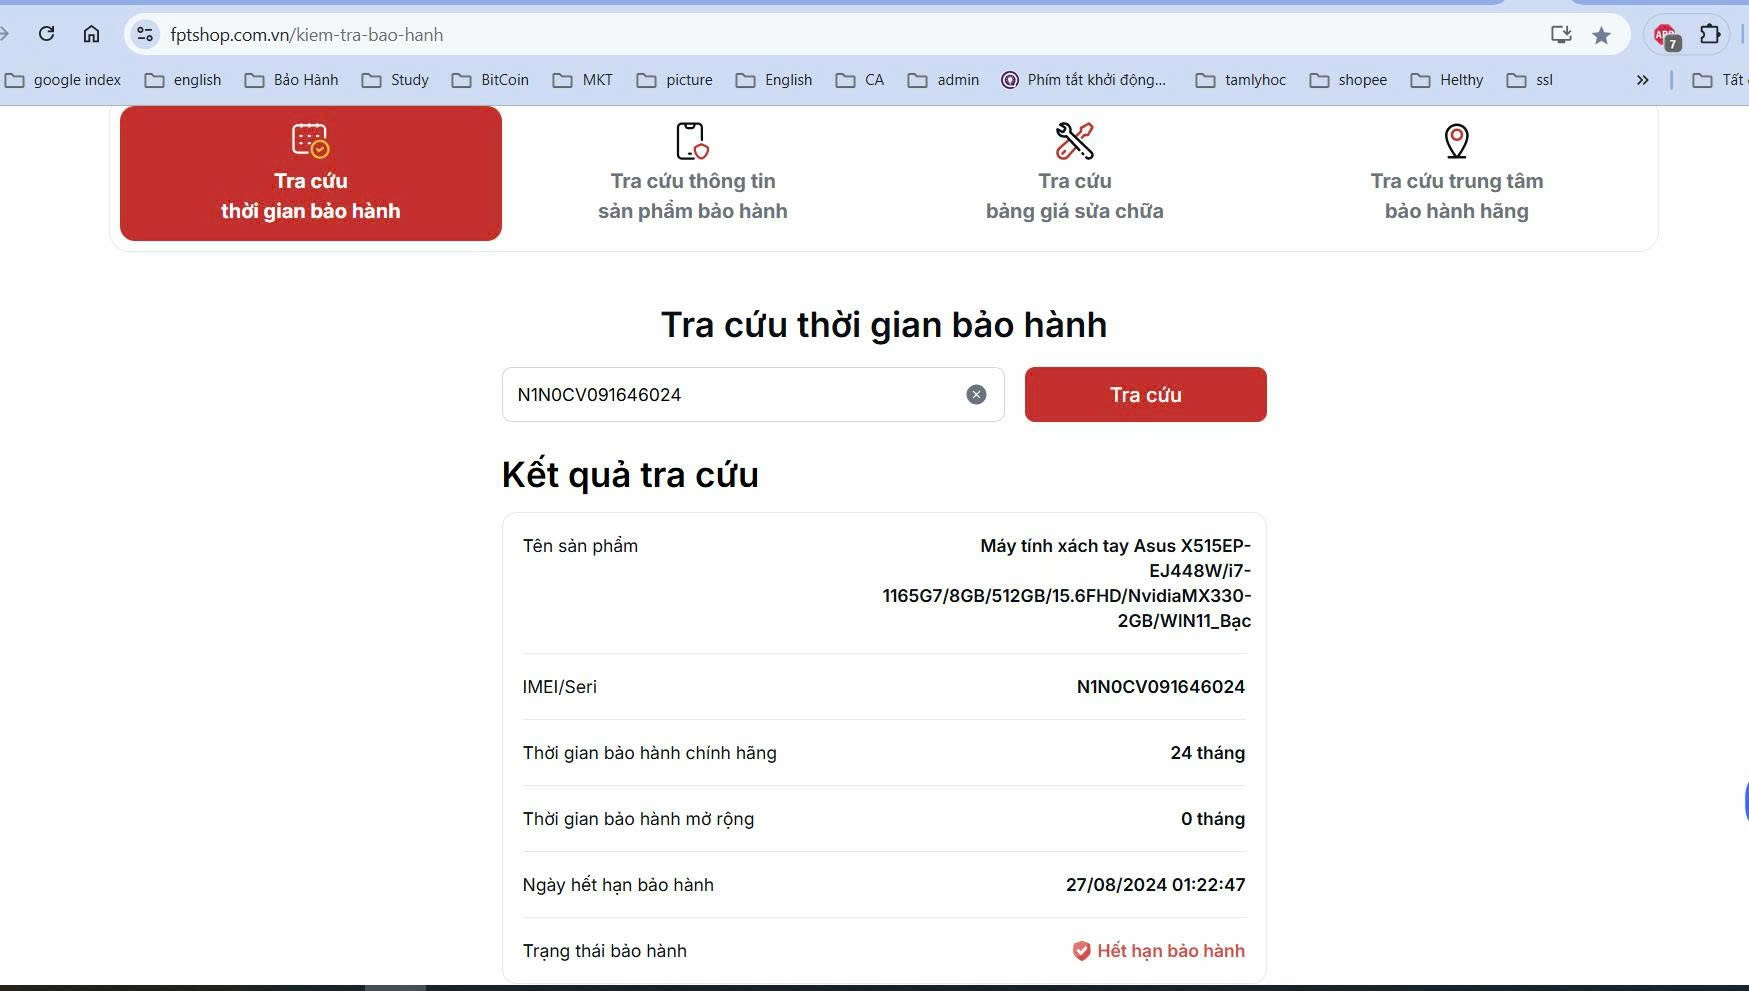The image size is (1749, 991).
Task: Open the lowercase english bookmark folder
Action: [x=183, y=80]
